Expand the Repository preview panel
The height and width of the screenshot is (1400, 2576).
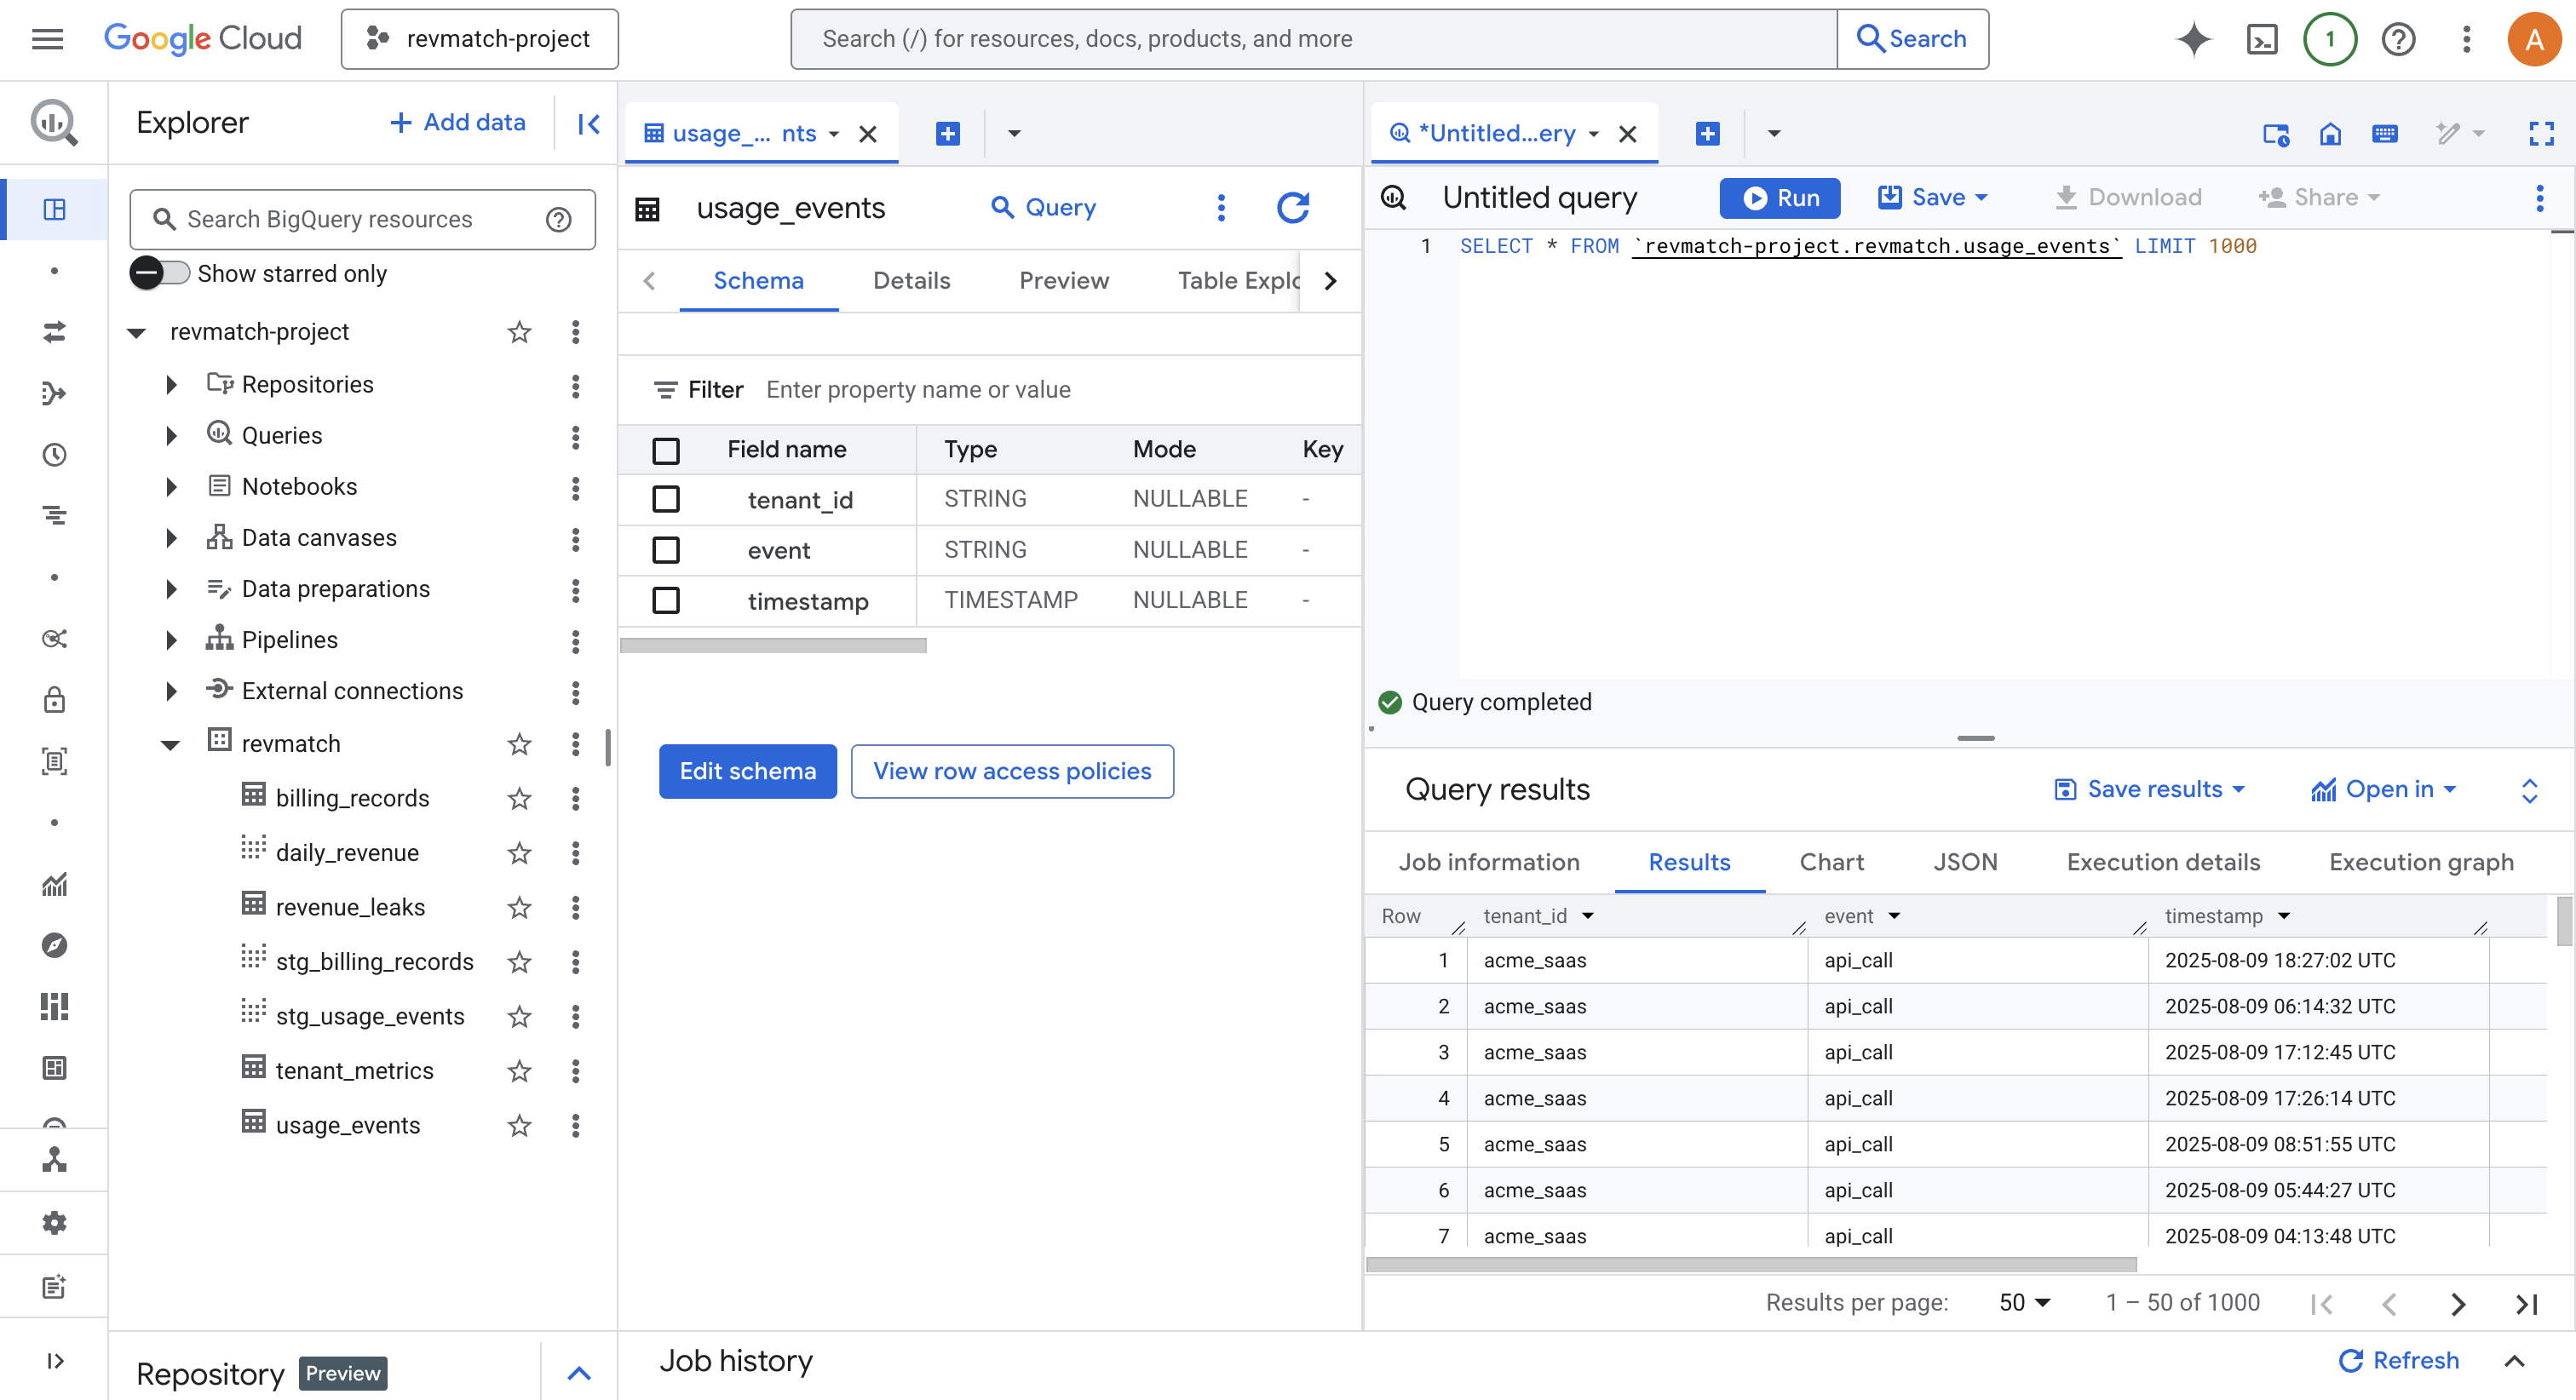[579, 1373]
